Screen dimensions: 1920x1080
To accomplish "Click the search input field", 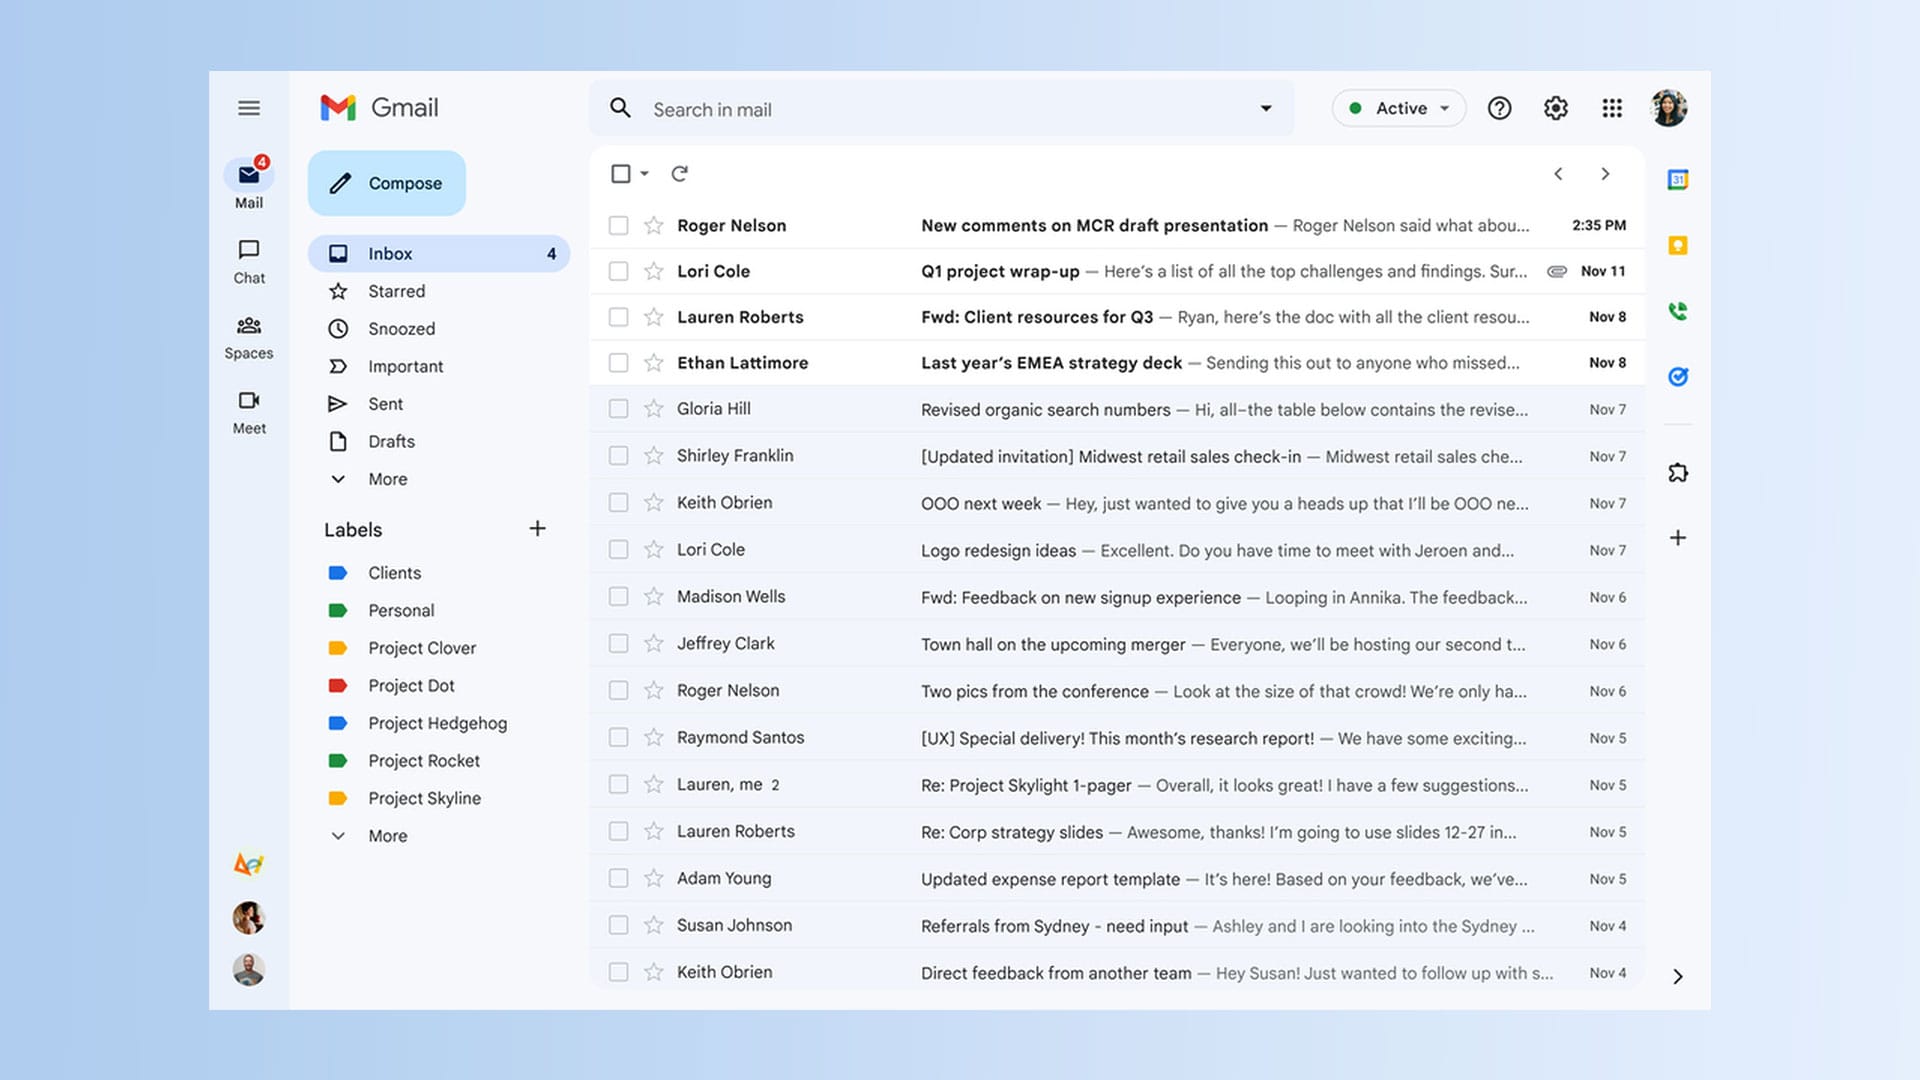I will pos(942,108).
